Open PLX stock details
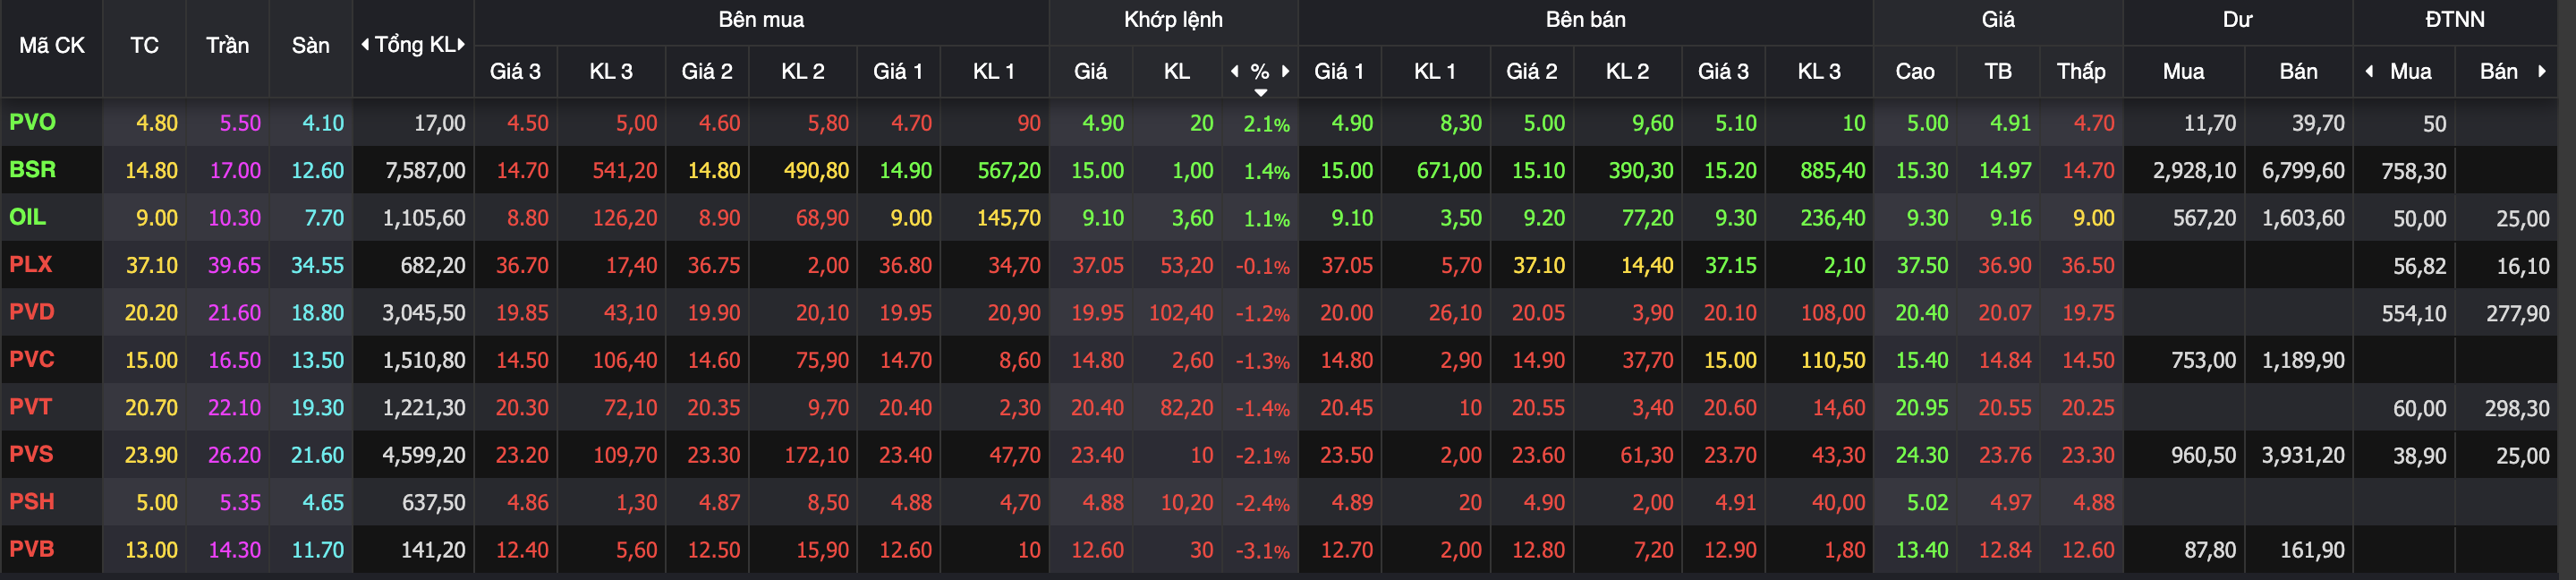This screenshot has width=2576, height=580. coord(30,265)
